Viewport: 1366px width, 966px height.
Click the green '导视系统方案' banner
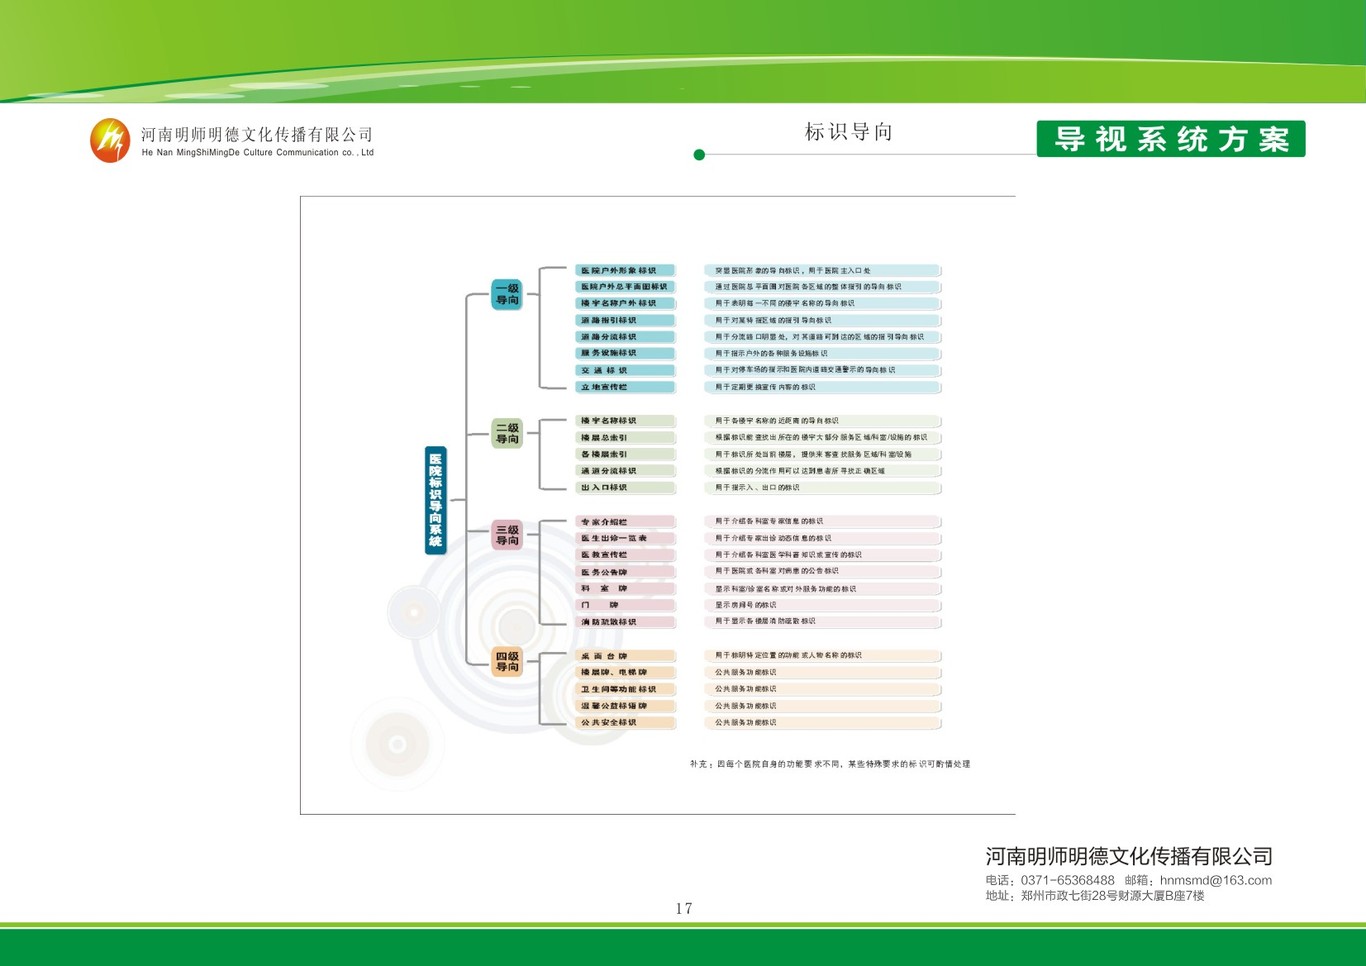[1171, 139]
